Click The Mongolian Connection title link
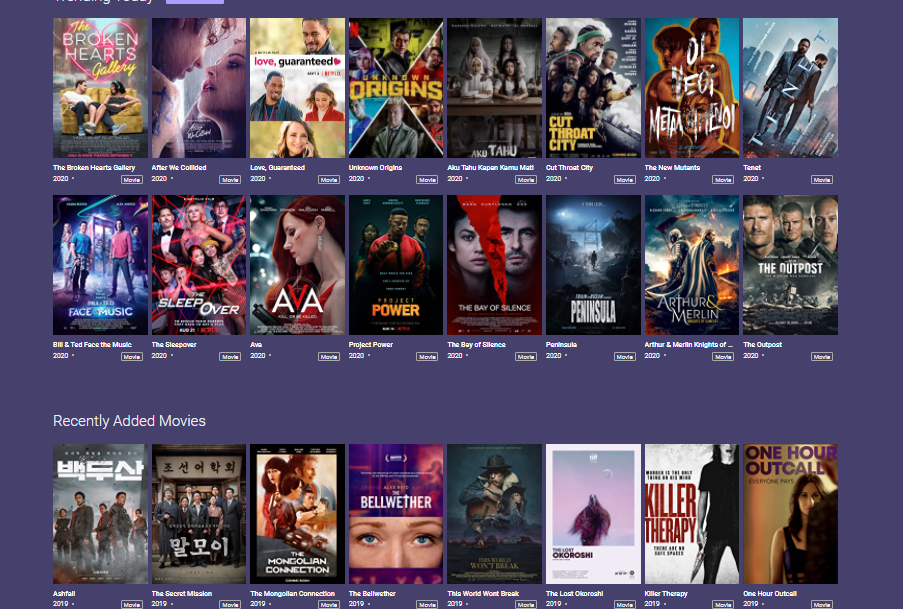 click(x=293, y=593)
